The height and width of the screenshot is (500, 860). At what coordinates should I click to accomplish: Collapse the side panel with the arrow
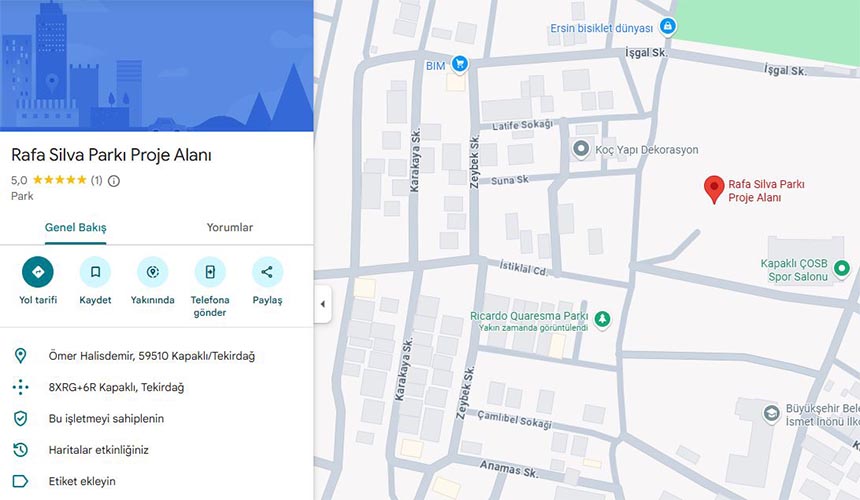pos(322,304)
